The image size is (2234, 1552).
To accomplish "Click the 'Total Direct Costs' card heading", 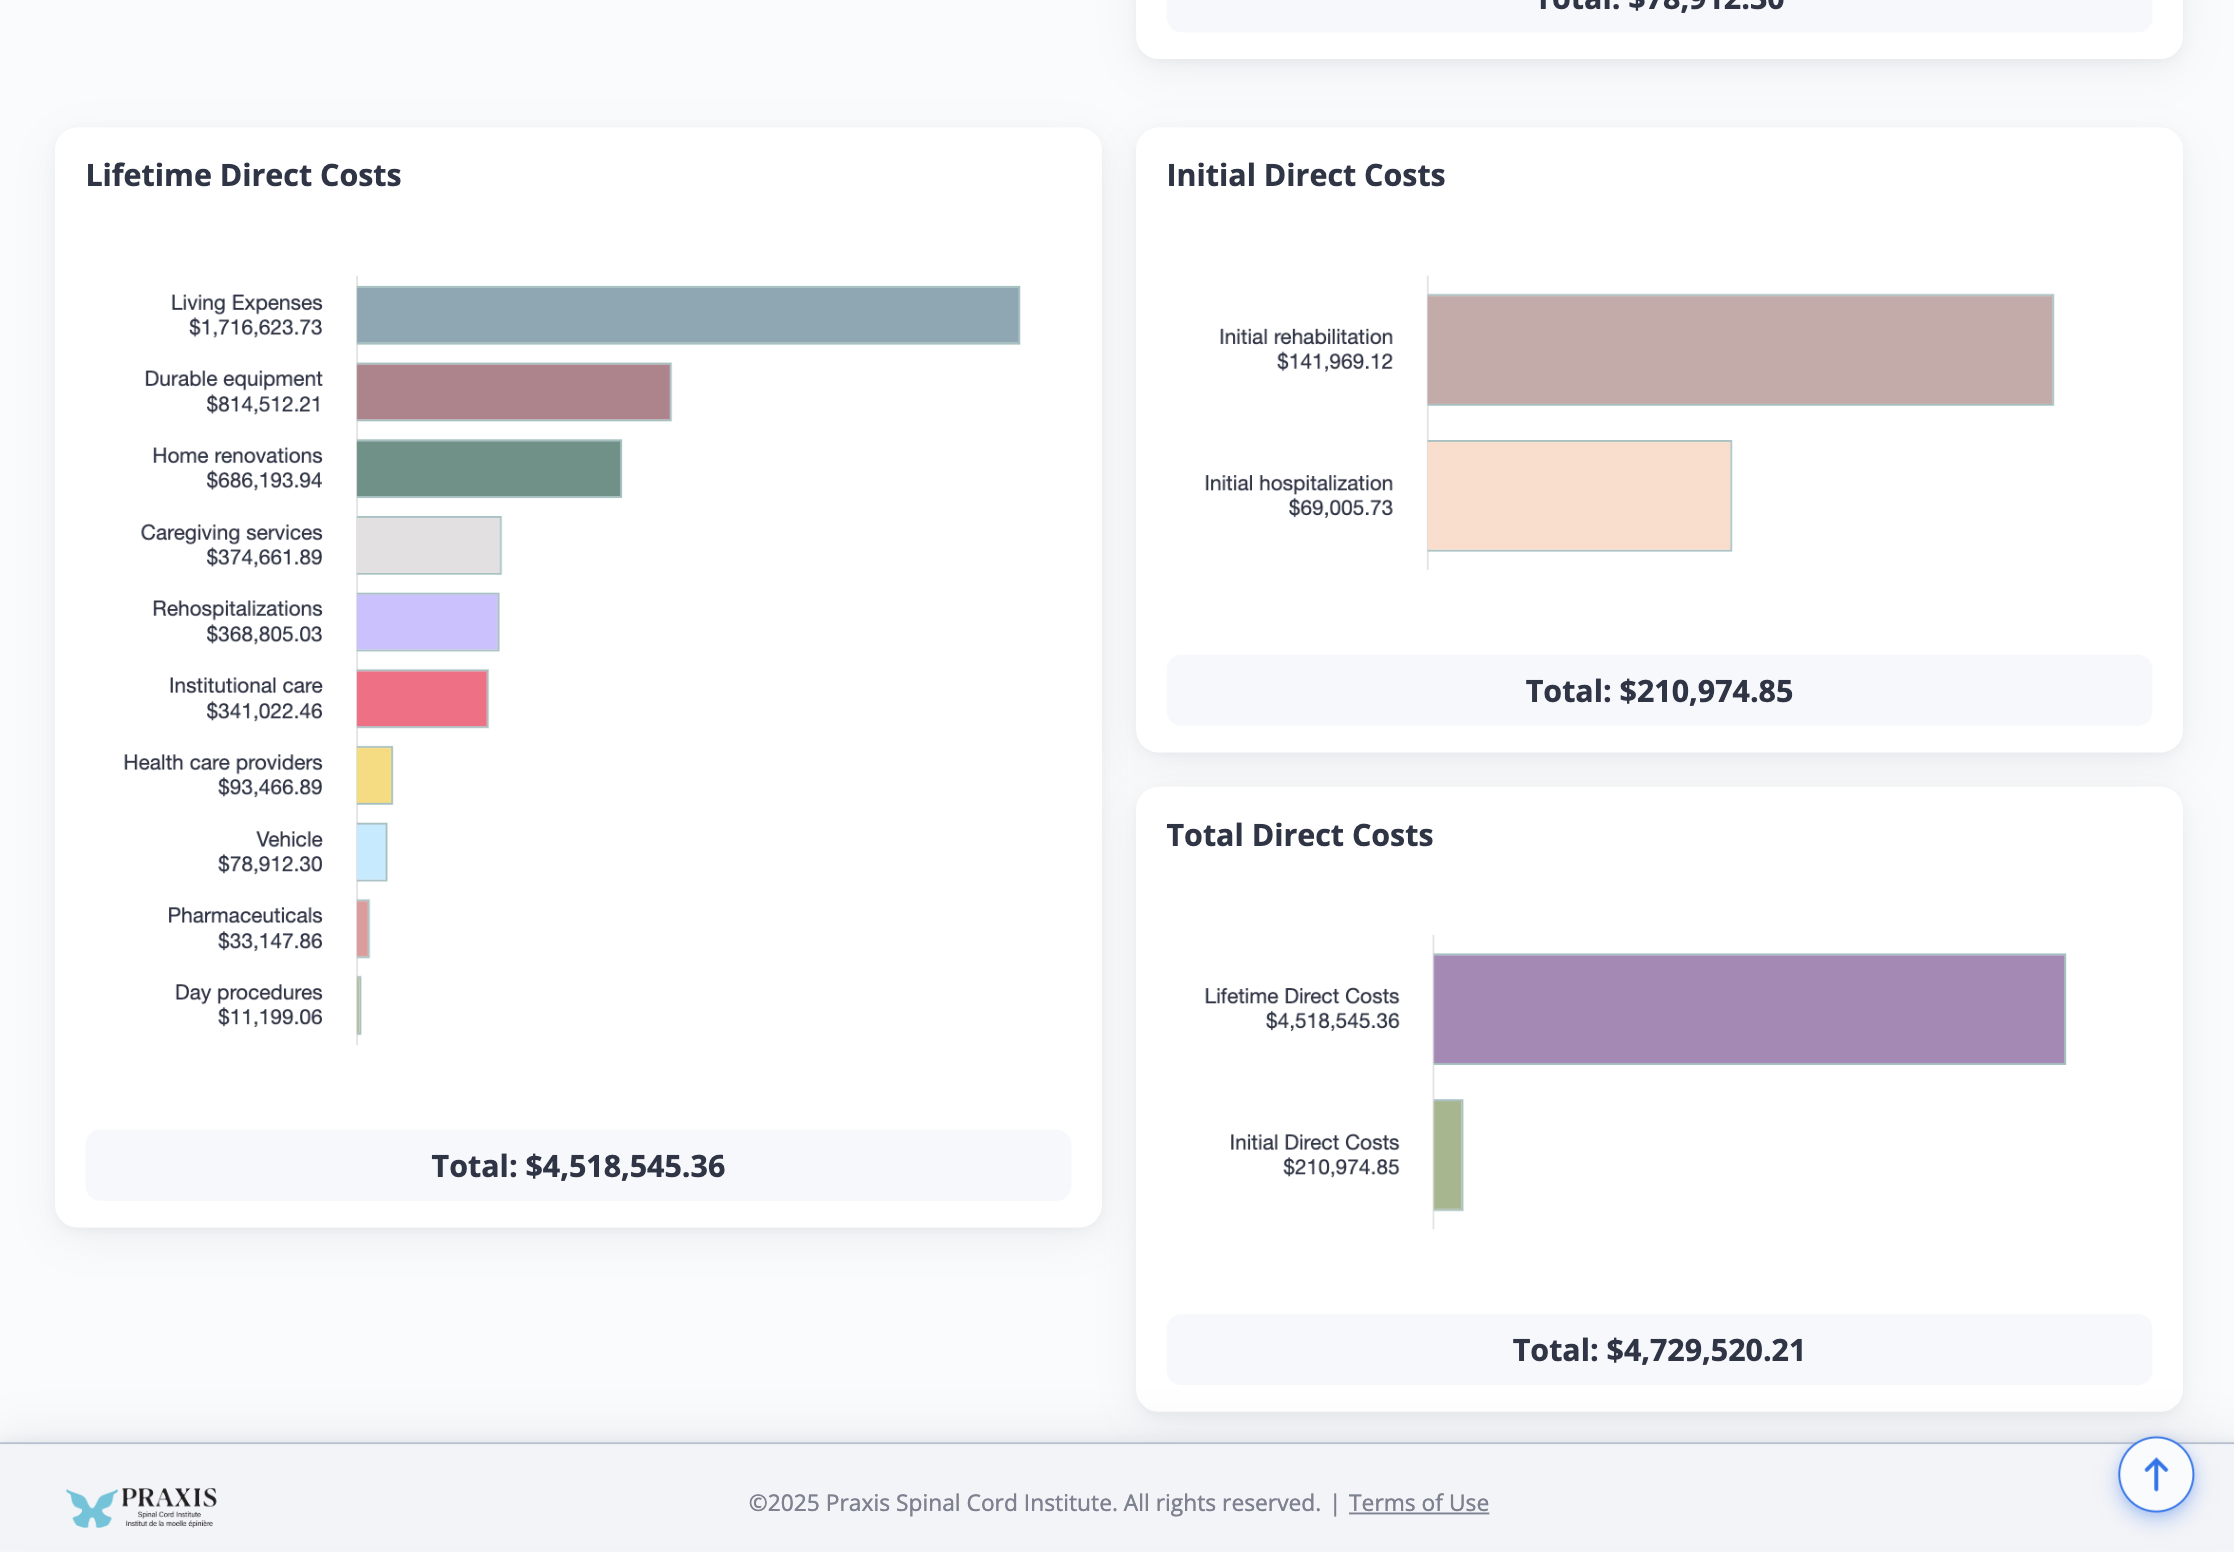I will tap(1299, 835).
